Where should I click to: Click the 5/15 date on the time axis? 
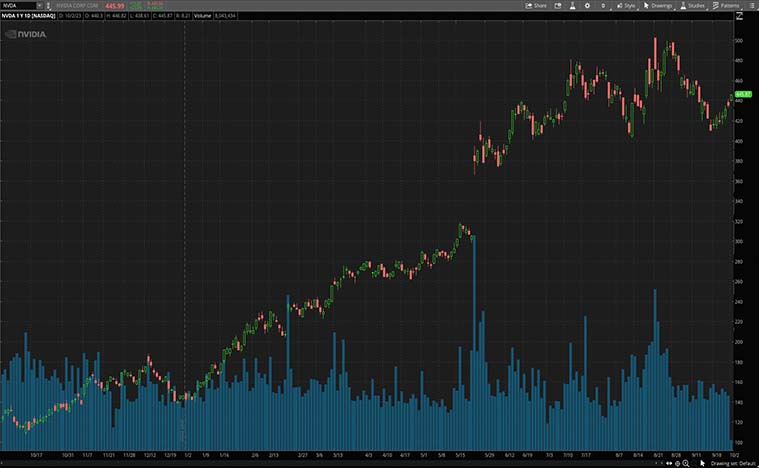(x=460, y=455)
